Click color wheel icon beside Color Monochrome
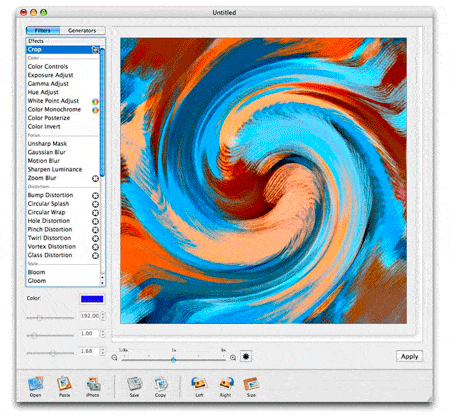 coord(95,110)
